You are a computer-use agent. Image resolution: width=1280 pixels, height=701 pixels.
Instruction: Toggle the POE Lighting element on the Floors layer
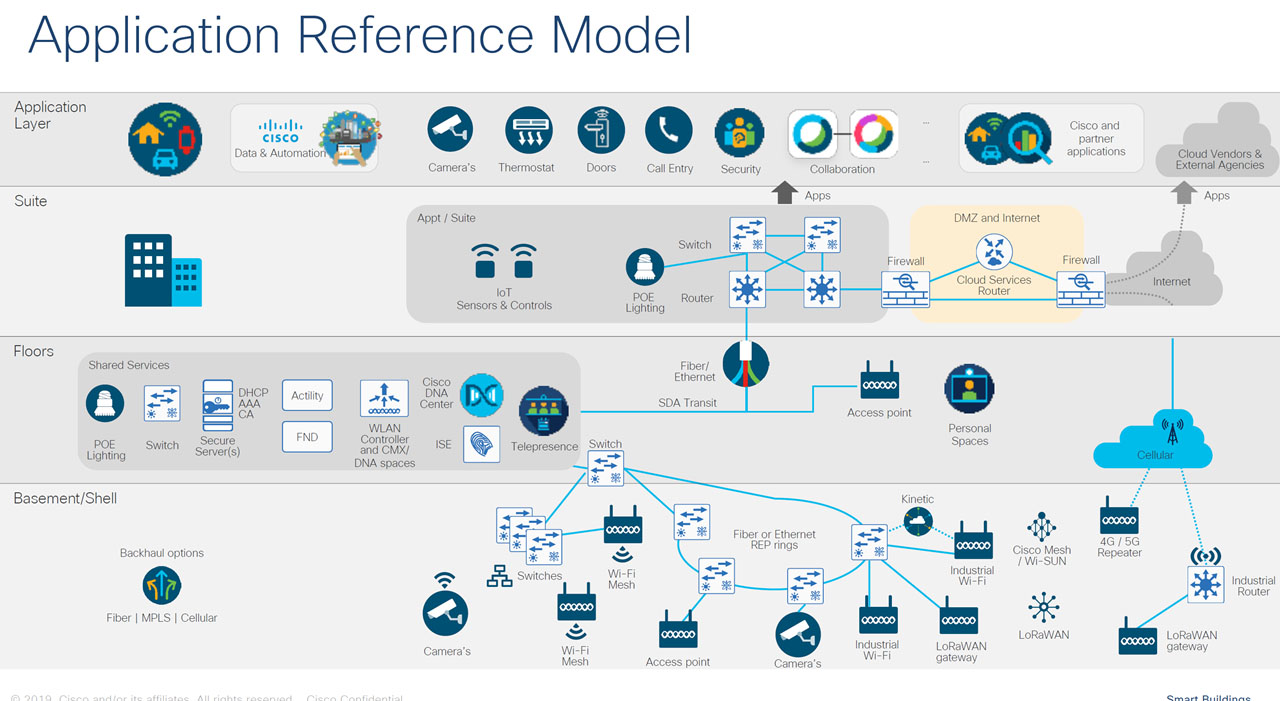pyautogui.click(x=105, y=403)
